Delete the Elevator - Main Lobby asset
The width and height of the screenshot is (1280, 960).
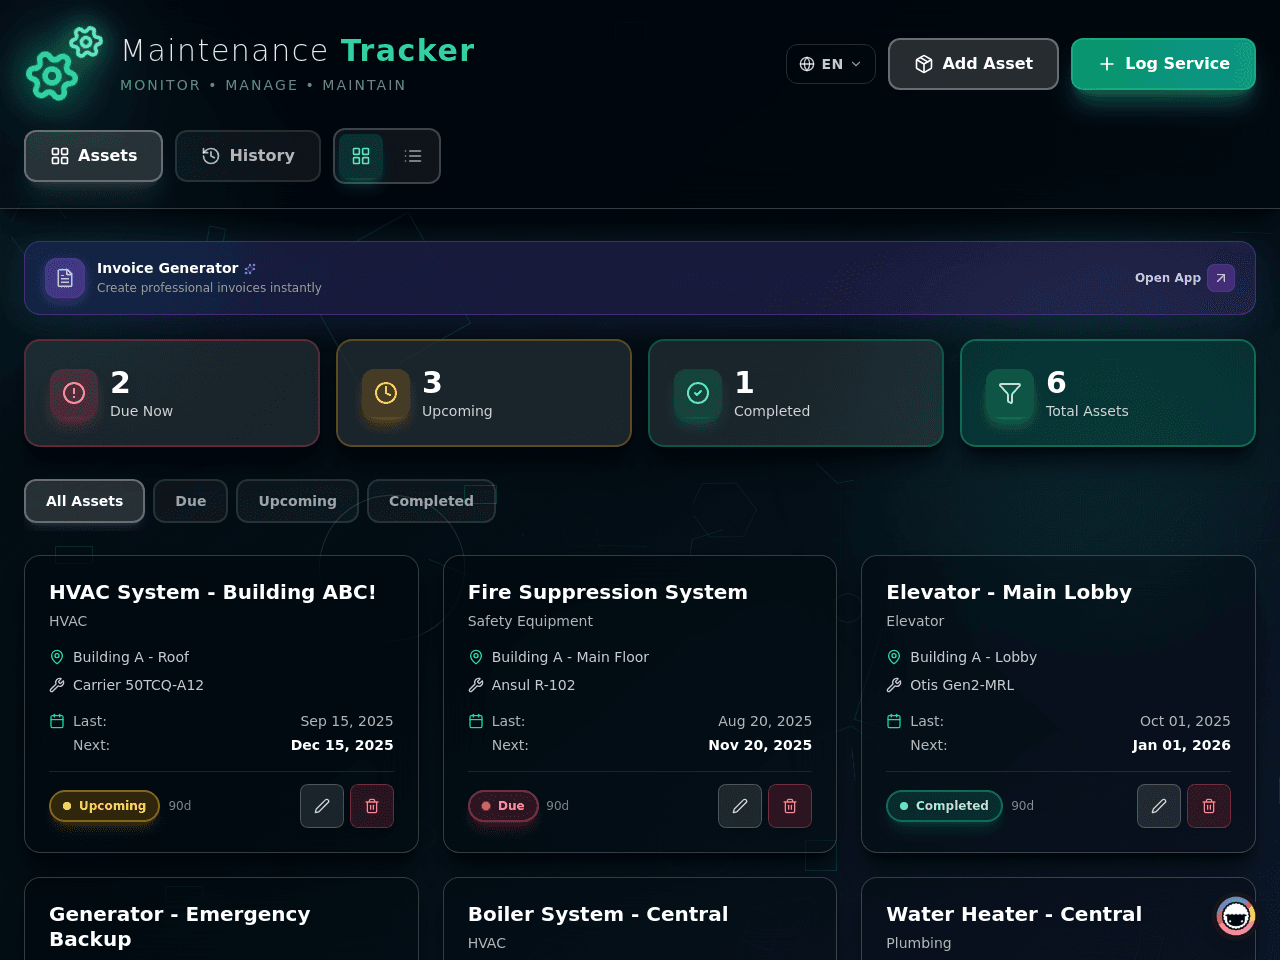pos(1209,806)
